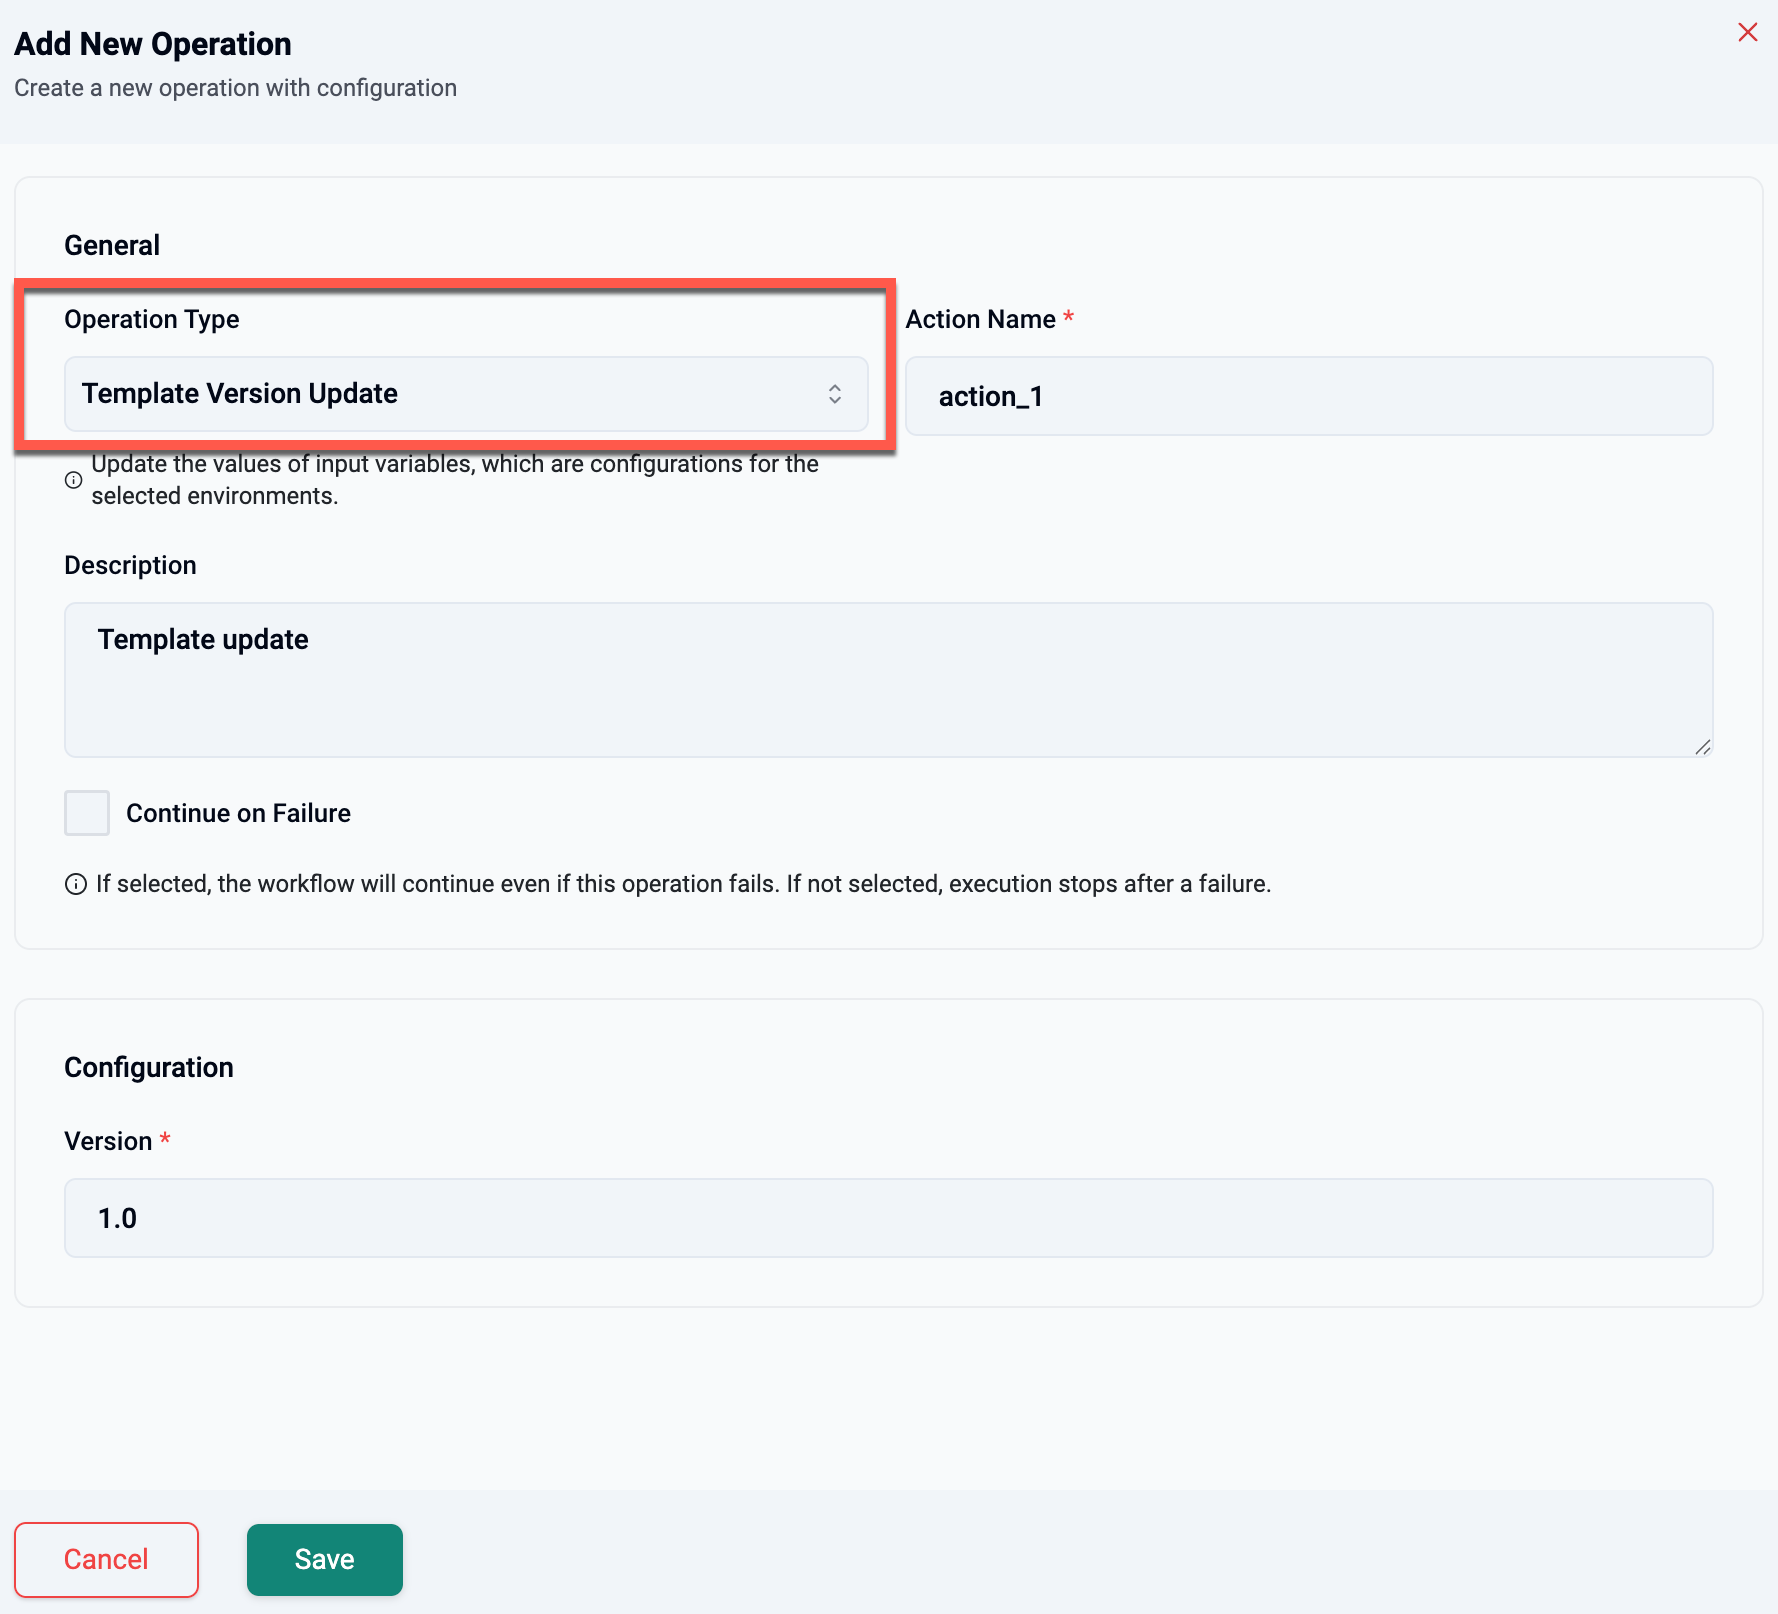The image size is (1778, 1614).
Task: Click the info icon beside input variables hint
Action: pos(74,480)
